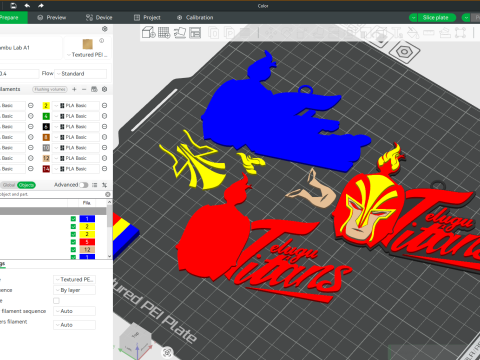480x360 pixels.
Task: Click the object list vertical scrollbar
Action: (109, 229)
